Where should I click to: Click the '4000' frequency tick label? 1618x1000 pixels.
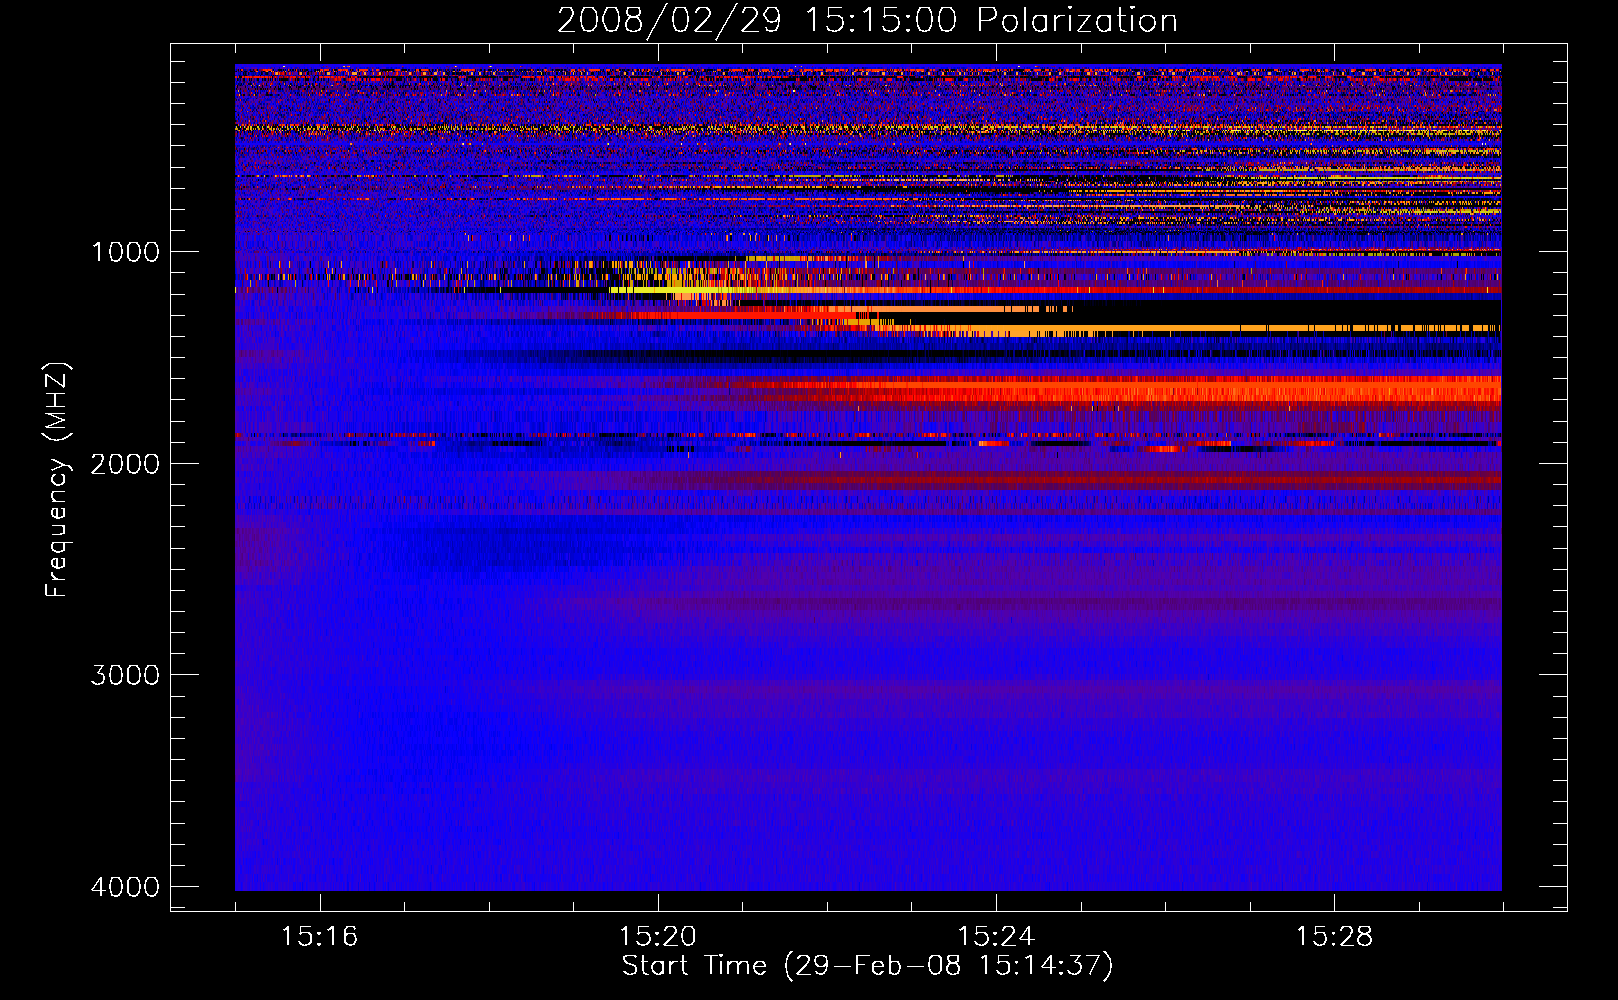[x=126, y=887]
